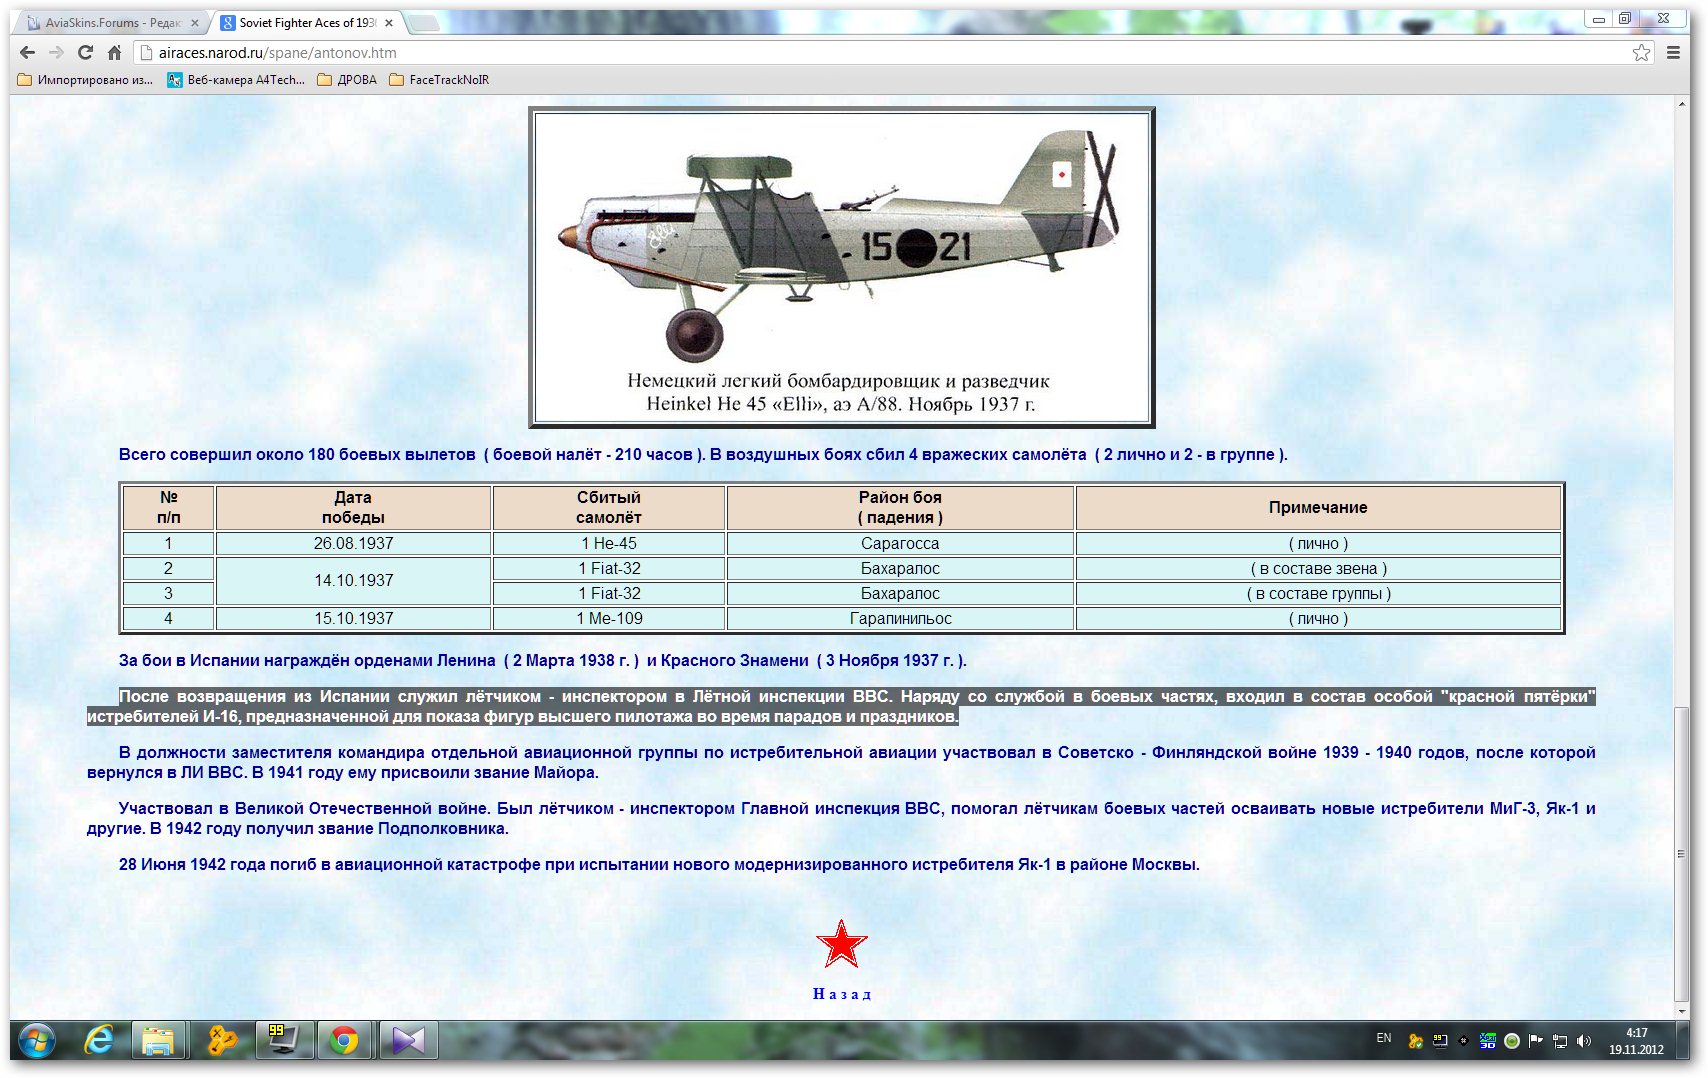Switch to the AviaSkins.Forums tab

point(113,23)
